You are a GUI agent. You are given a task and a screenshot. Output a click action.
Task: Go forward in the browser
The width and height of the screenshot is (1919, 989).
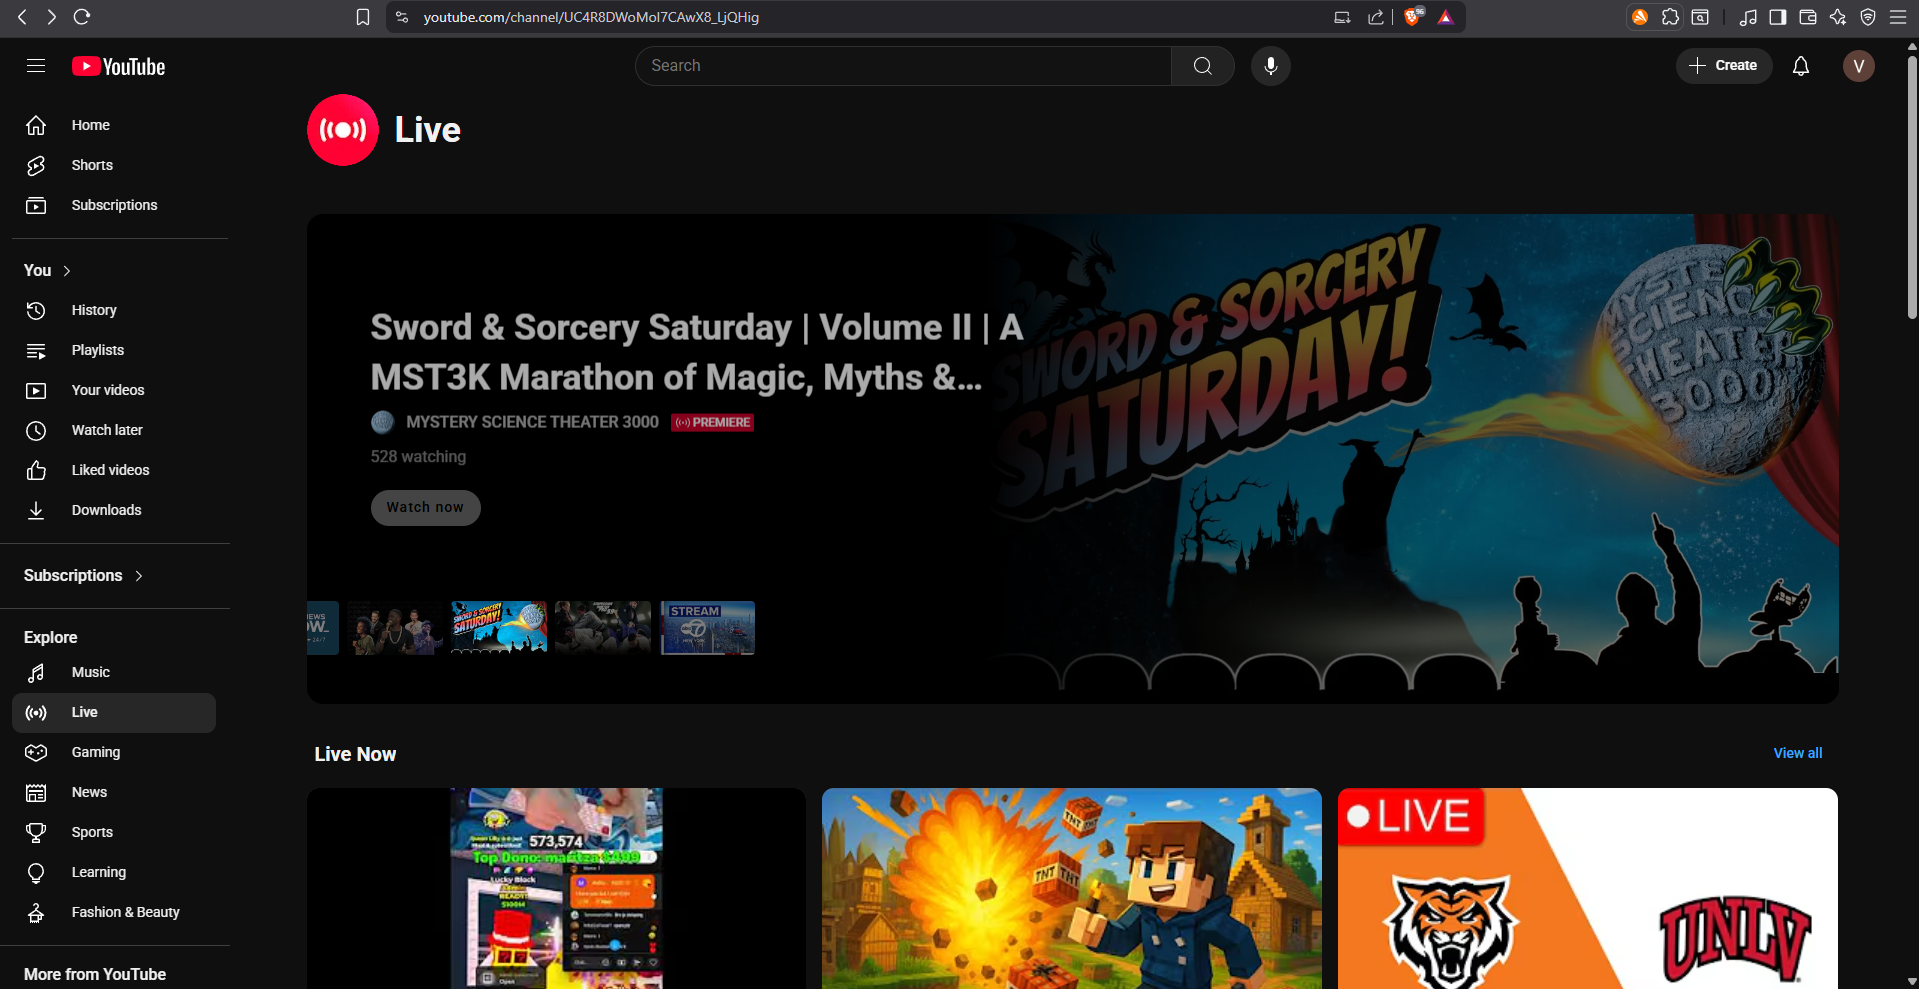[x=51, y=17]
